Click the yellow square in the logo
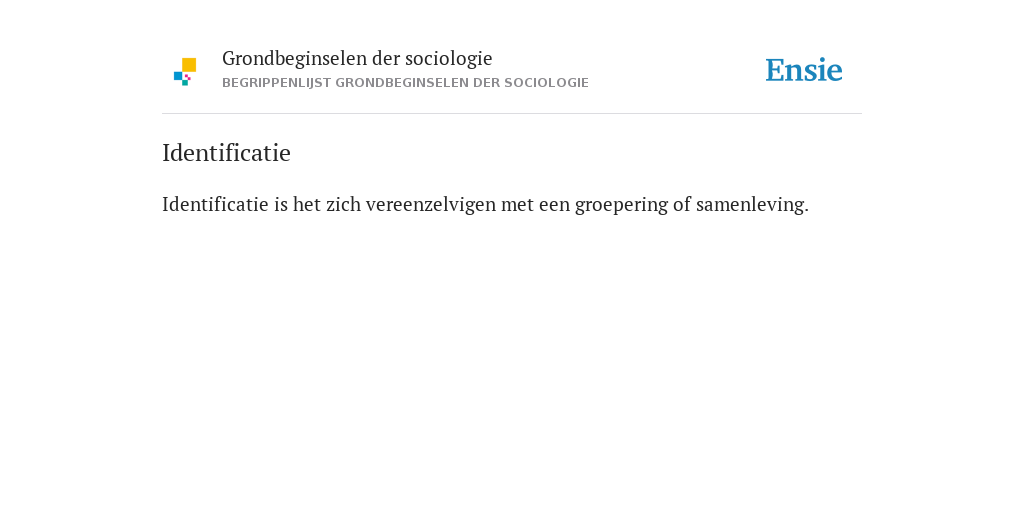 (189, 65)
